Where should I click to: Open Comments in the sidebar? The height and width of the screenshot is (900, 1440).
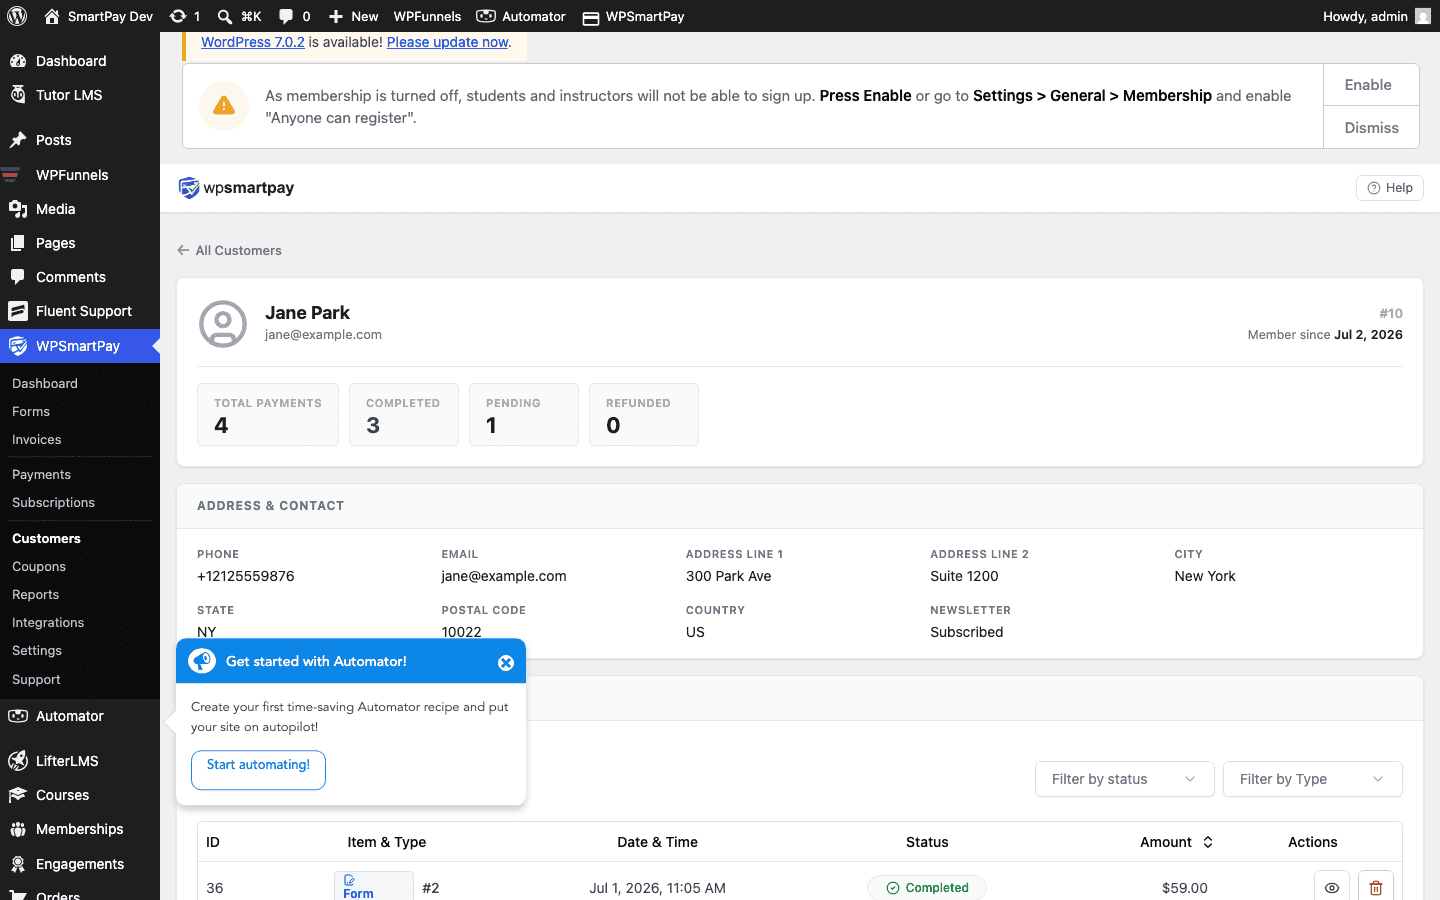click(80, 277)
